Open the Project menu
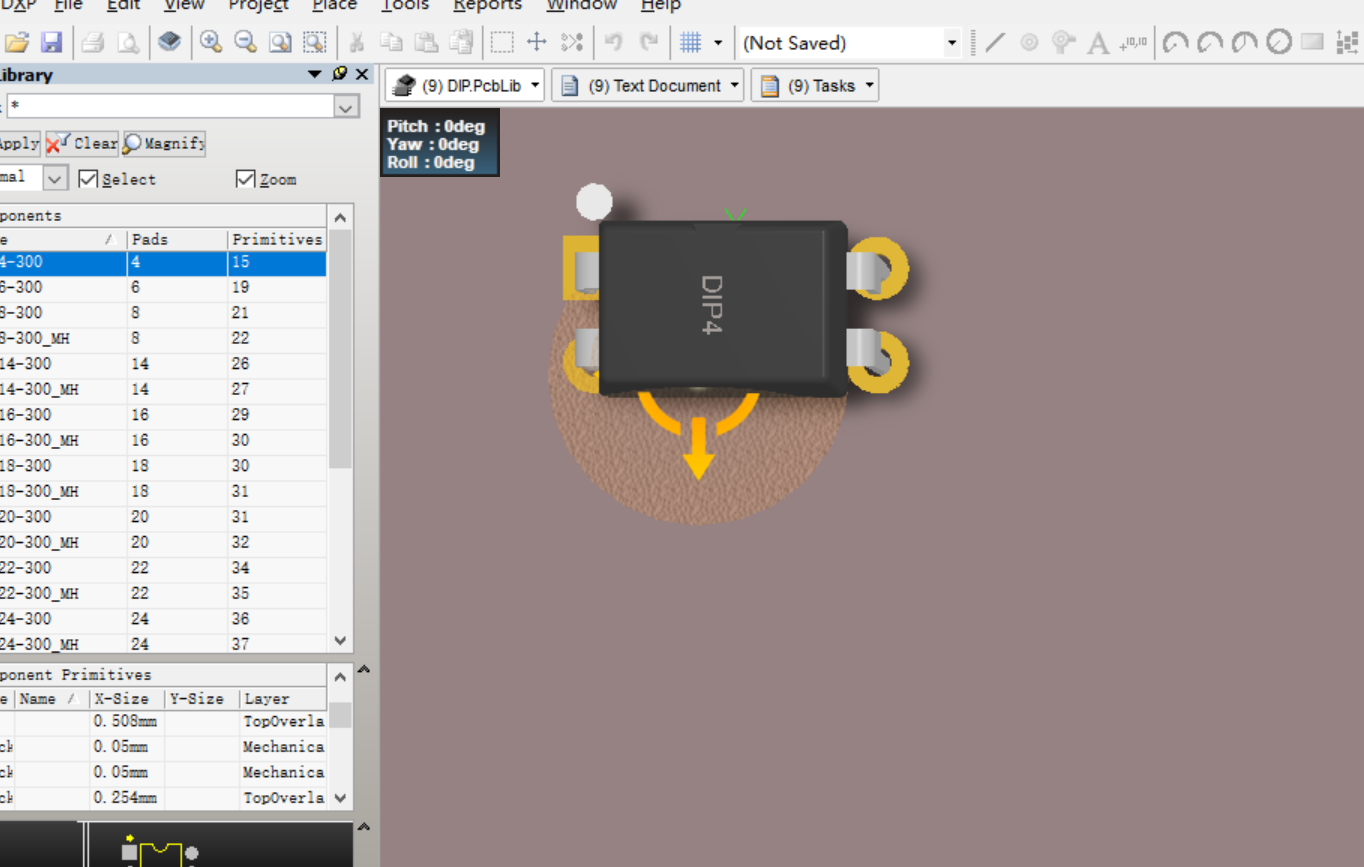Viewport: 1364px width, 867px height. (259, 5)
